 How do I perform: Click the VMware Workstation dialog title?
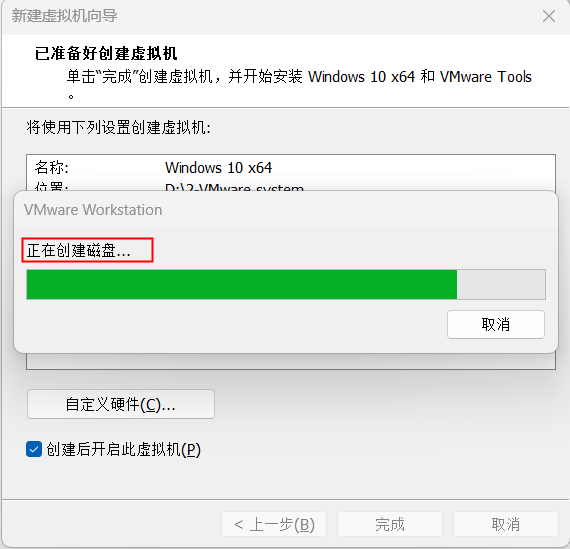[93, 210]
